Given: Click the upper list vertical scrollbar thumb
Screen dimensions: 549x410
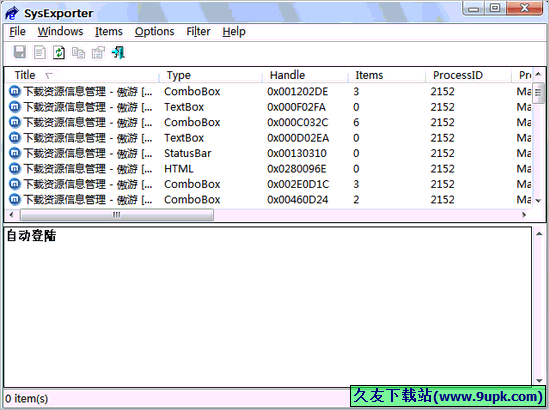Looking at the screenshot, I should tap(538, 93).
